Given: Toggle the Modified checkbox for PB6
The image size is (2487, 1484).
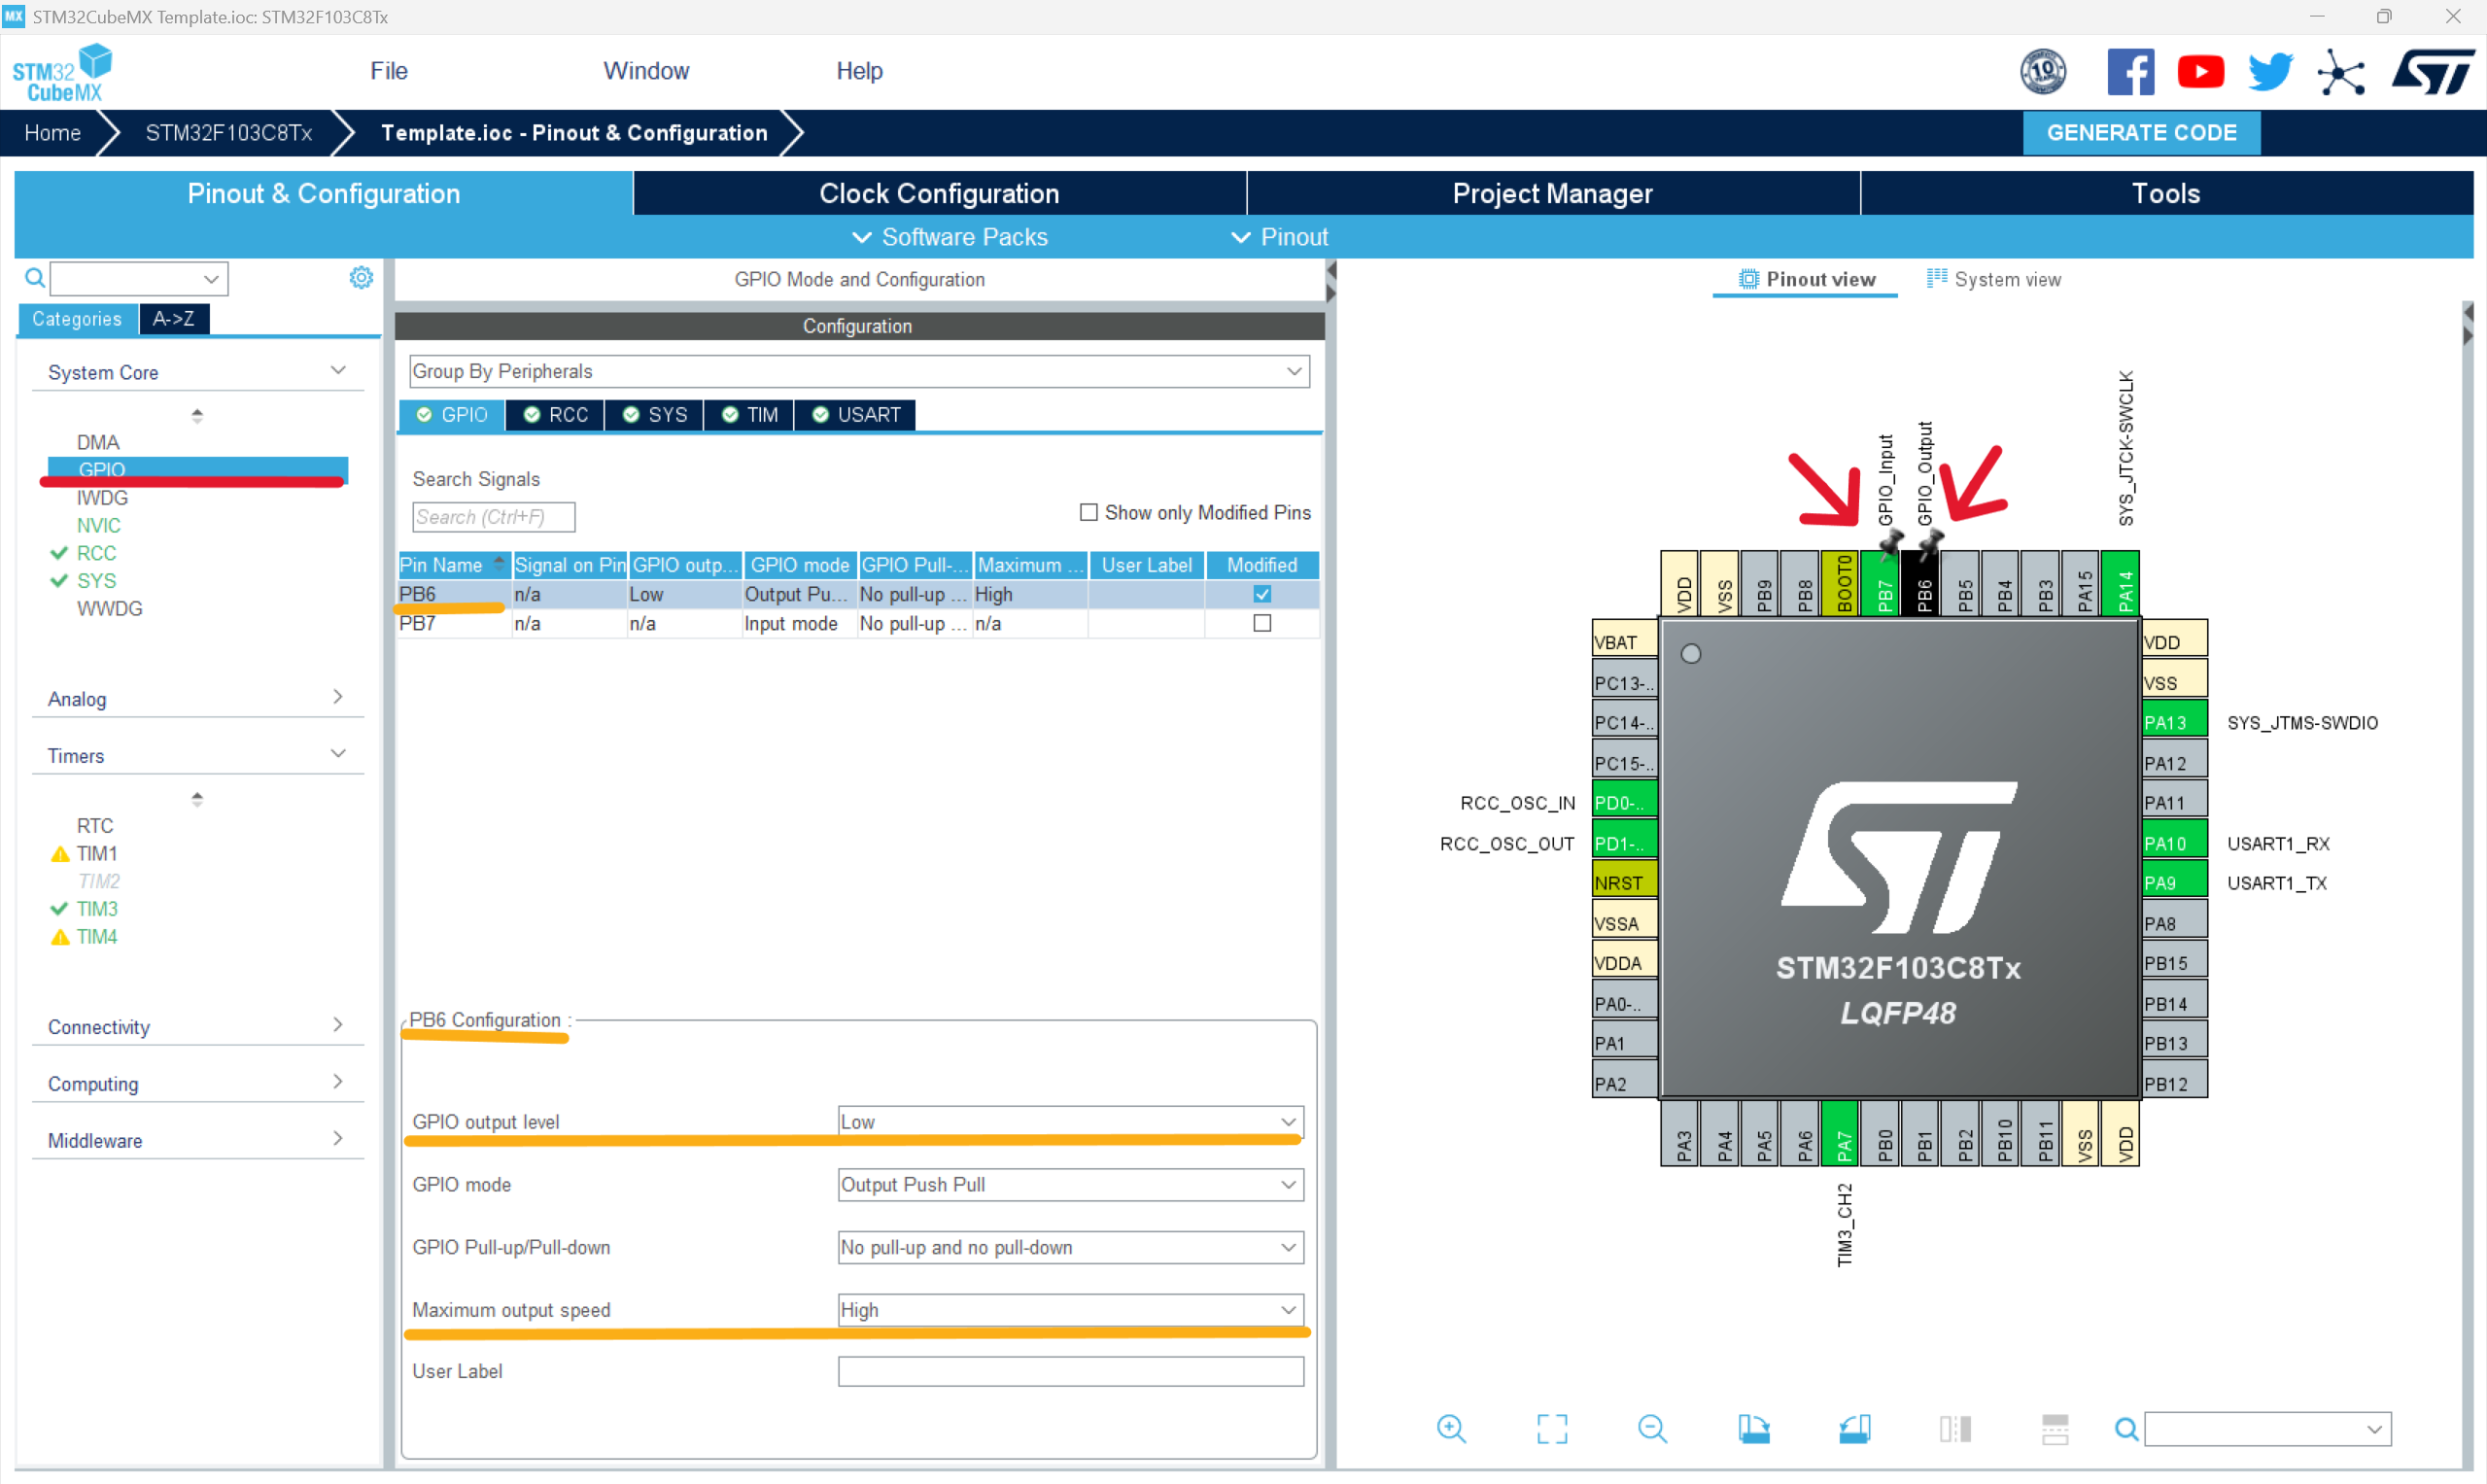Looking at the screenshot, I should tap(1262, 594).
